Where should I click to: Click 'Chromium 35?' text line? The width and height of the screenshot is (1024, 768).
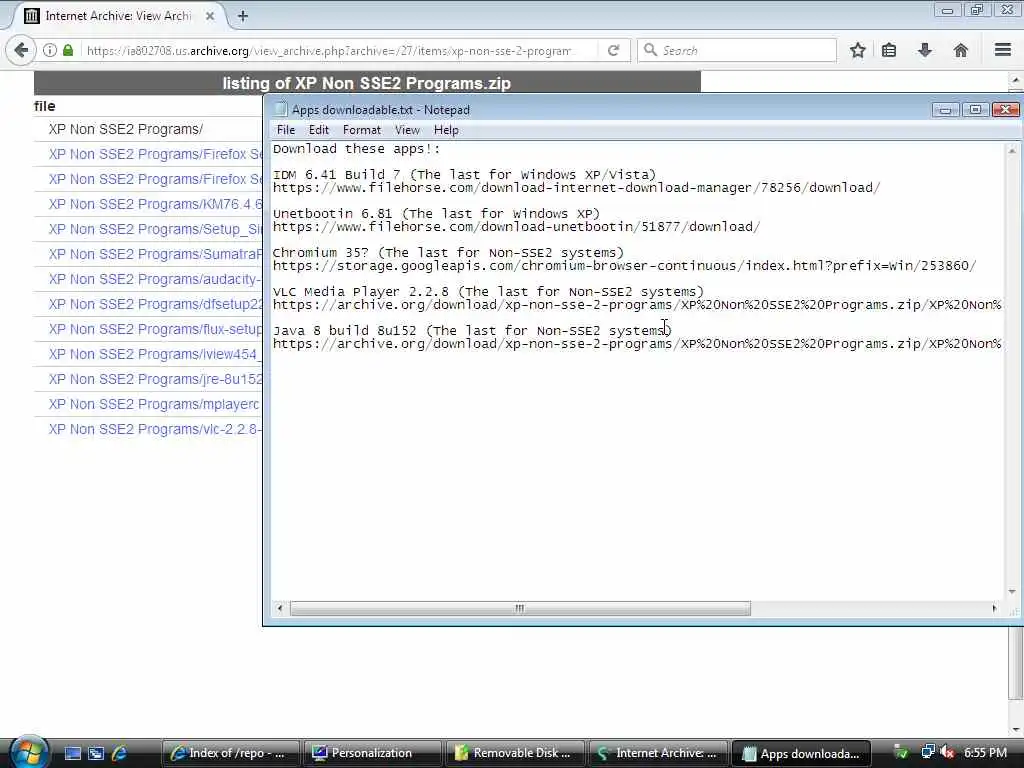point(449,253)
